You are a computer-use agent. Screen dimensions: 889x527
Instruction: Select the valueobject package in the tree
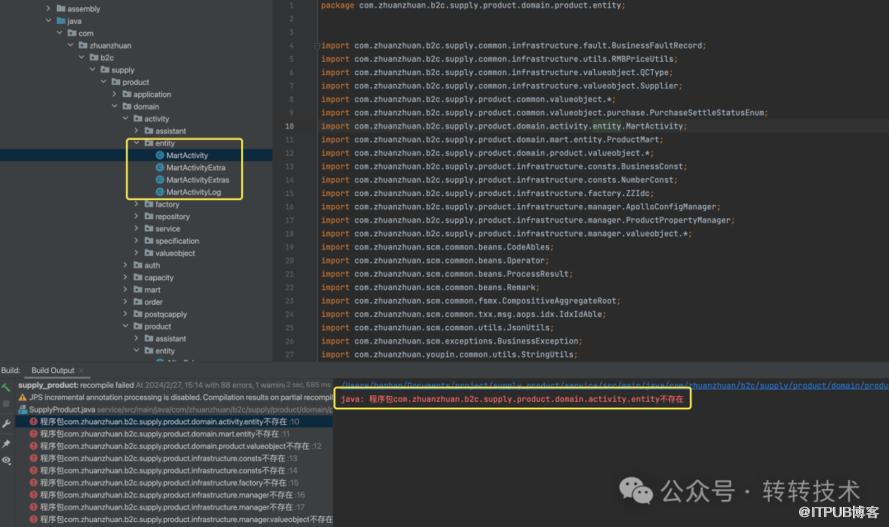(x=175, y=253)
